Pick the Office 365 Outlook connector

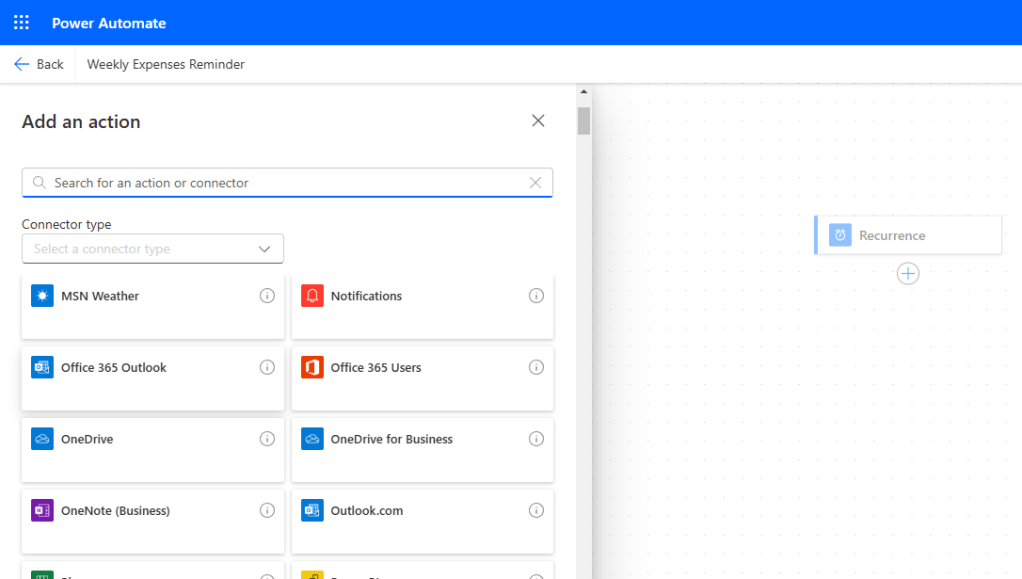coord(113,368)
